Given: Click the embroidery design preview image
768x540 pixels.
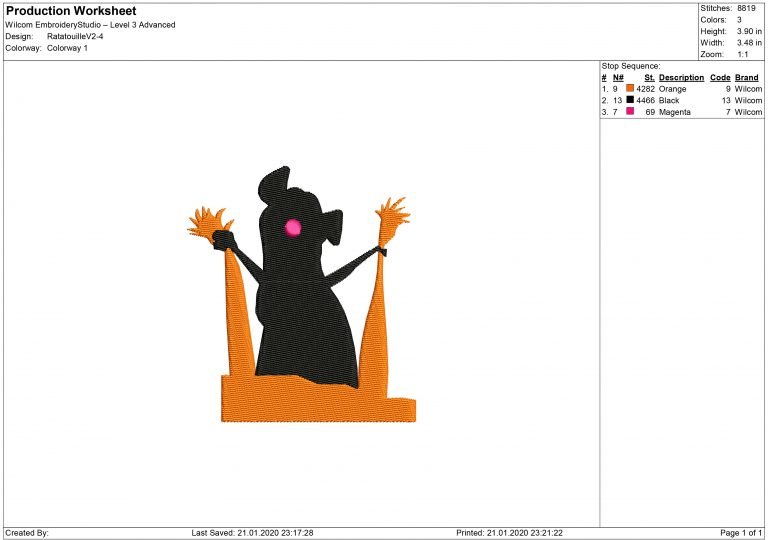Looking at the screenshot, I should [302, 294].
